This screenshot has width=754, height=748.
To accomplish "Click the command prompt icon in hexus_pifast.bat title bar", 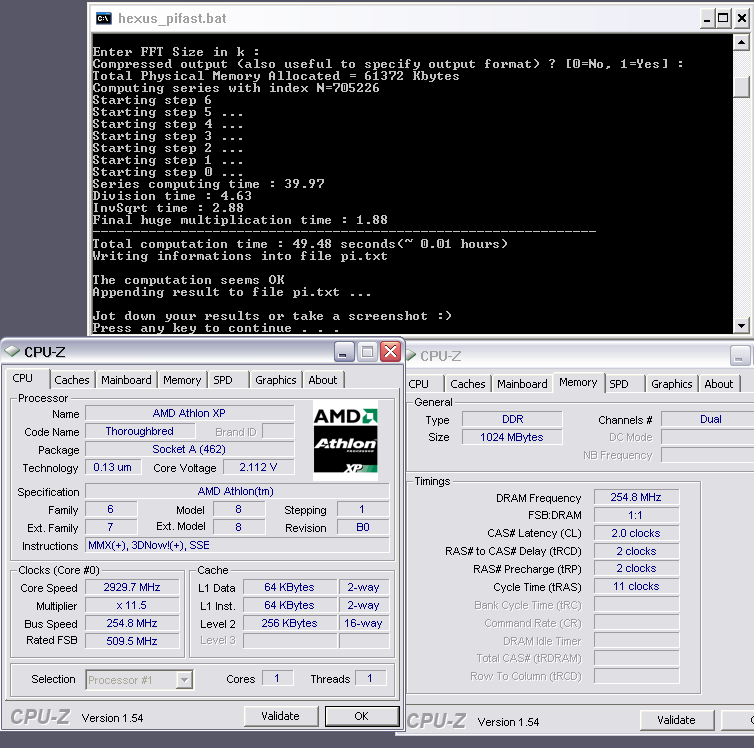I will coord(103,18).
